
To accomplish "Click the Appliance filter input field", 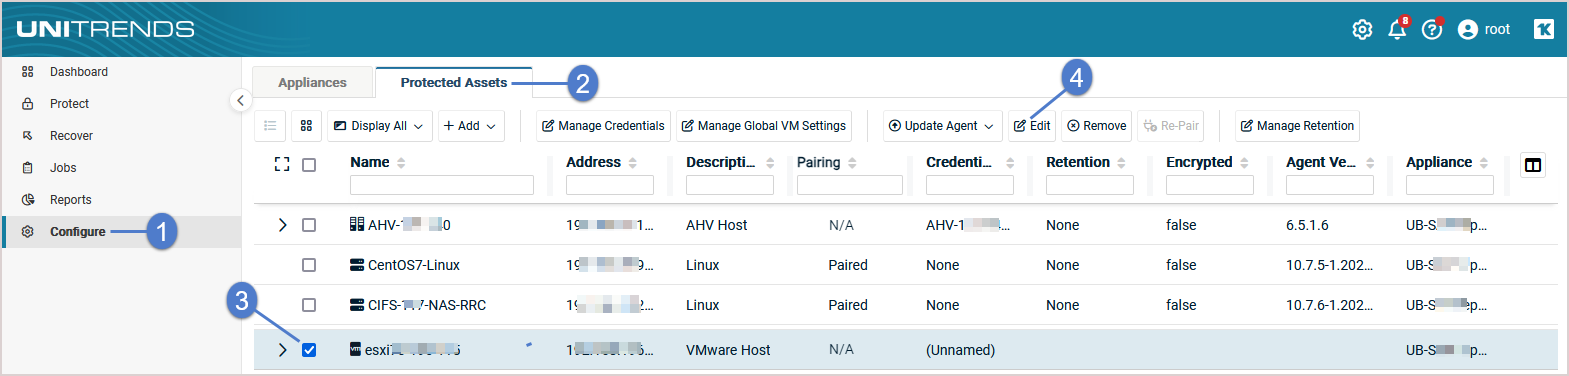I will pos(1450,185).
